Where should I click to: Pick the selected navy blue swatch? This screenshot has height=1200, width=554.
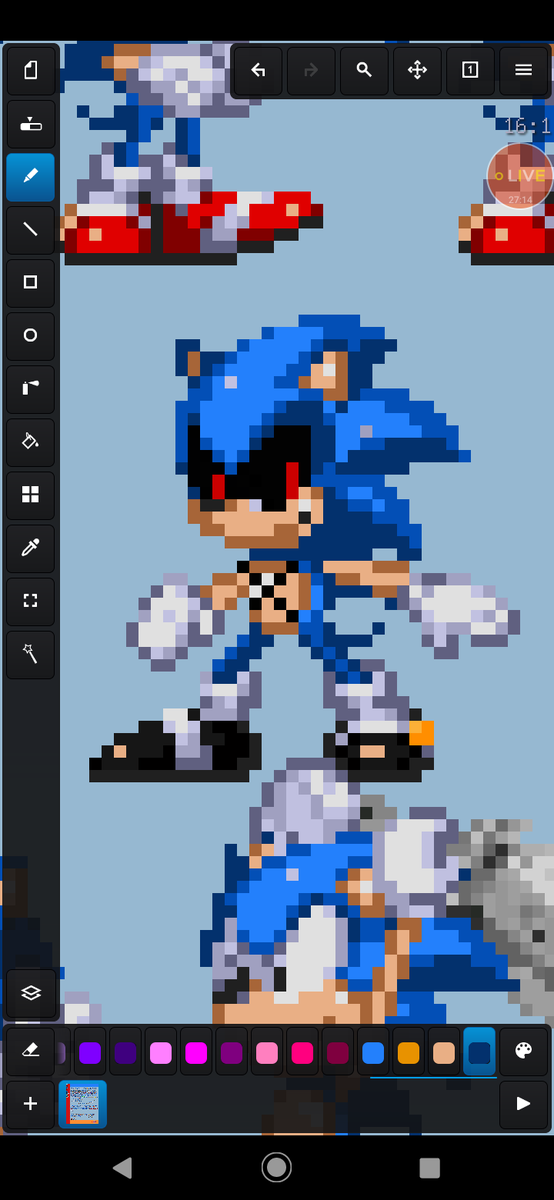479,1052
